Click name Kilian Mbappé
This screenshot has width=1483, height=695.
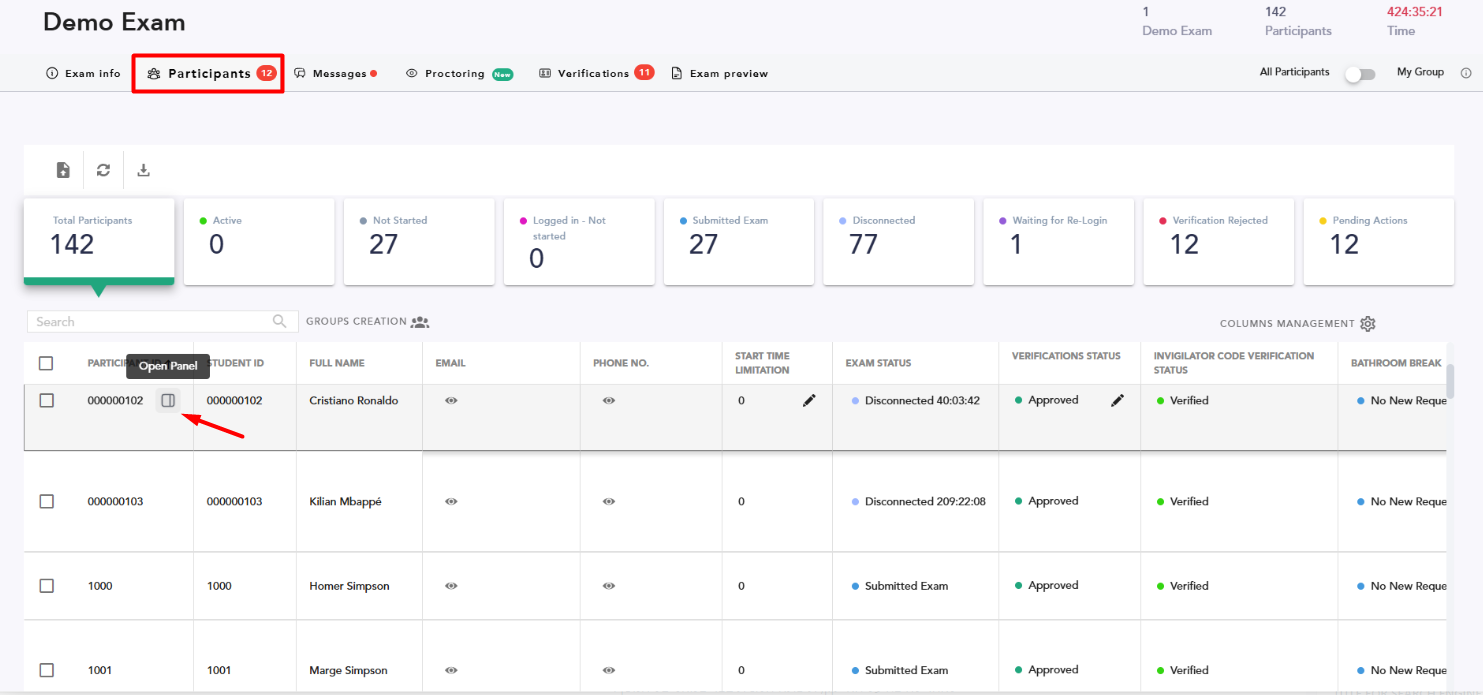(x=345, y=502)
